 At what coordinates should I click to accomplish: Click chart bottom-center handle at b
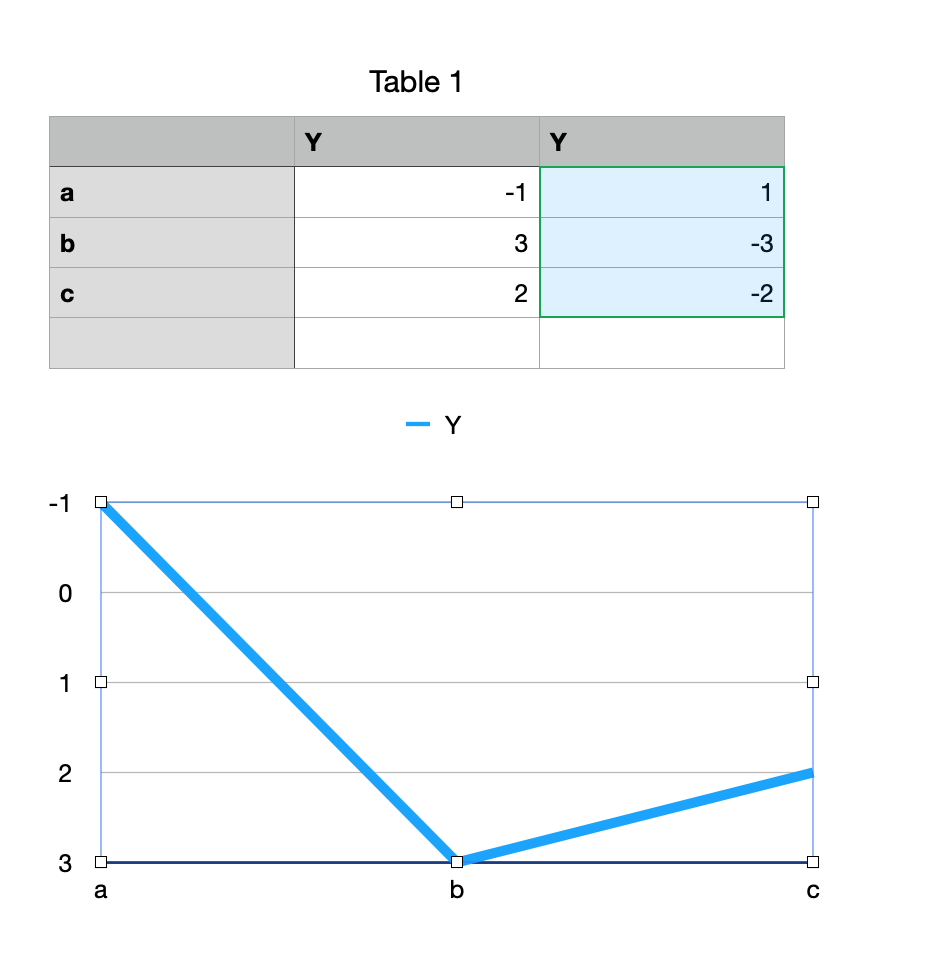(457, 862)
